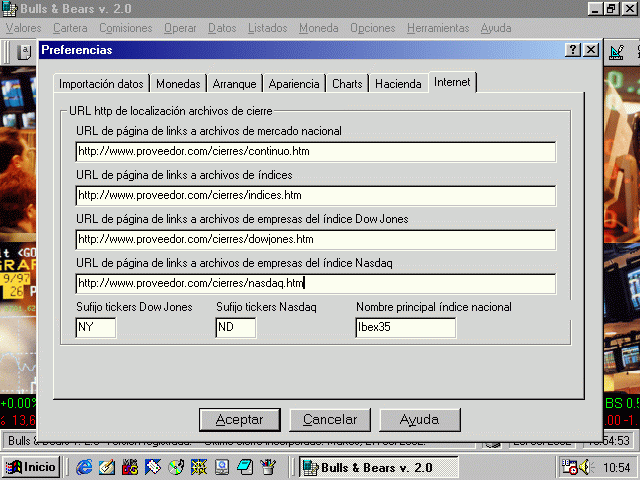Open the Operar menu
Viewport: 640px width, 480px height.
(x=180, y=28)
